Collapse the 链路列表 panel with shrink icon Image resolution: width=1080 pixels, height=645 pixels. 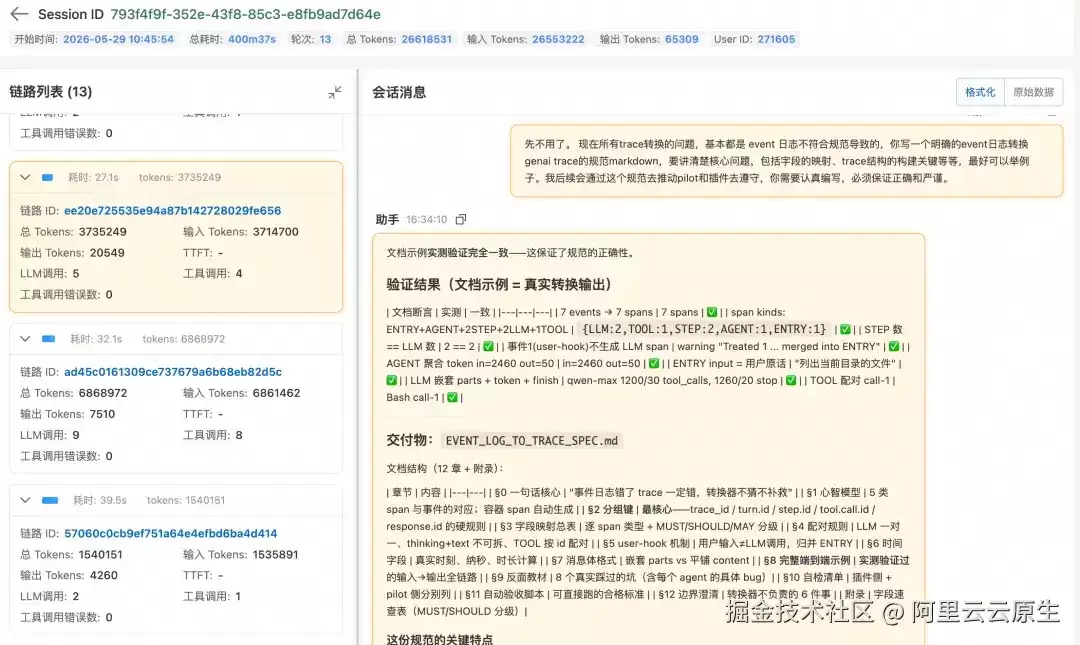pyautogui.click(x=335, y=92)
